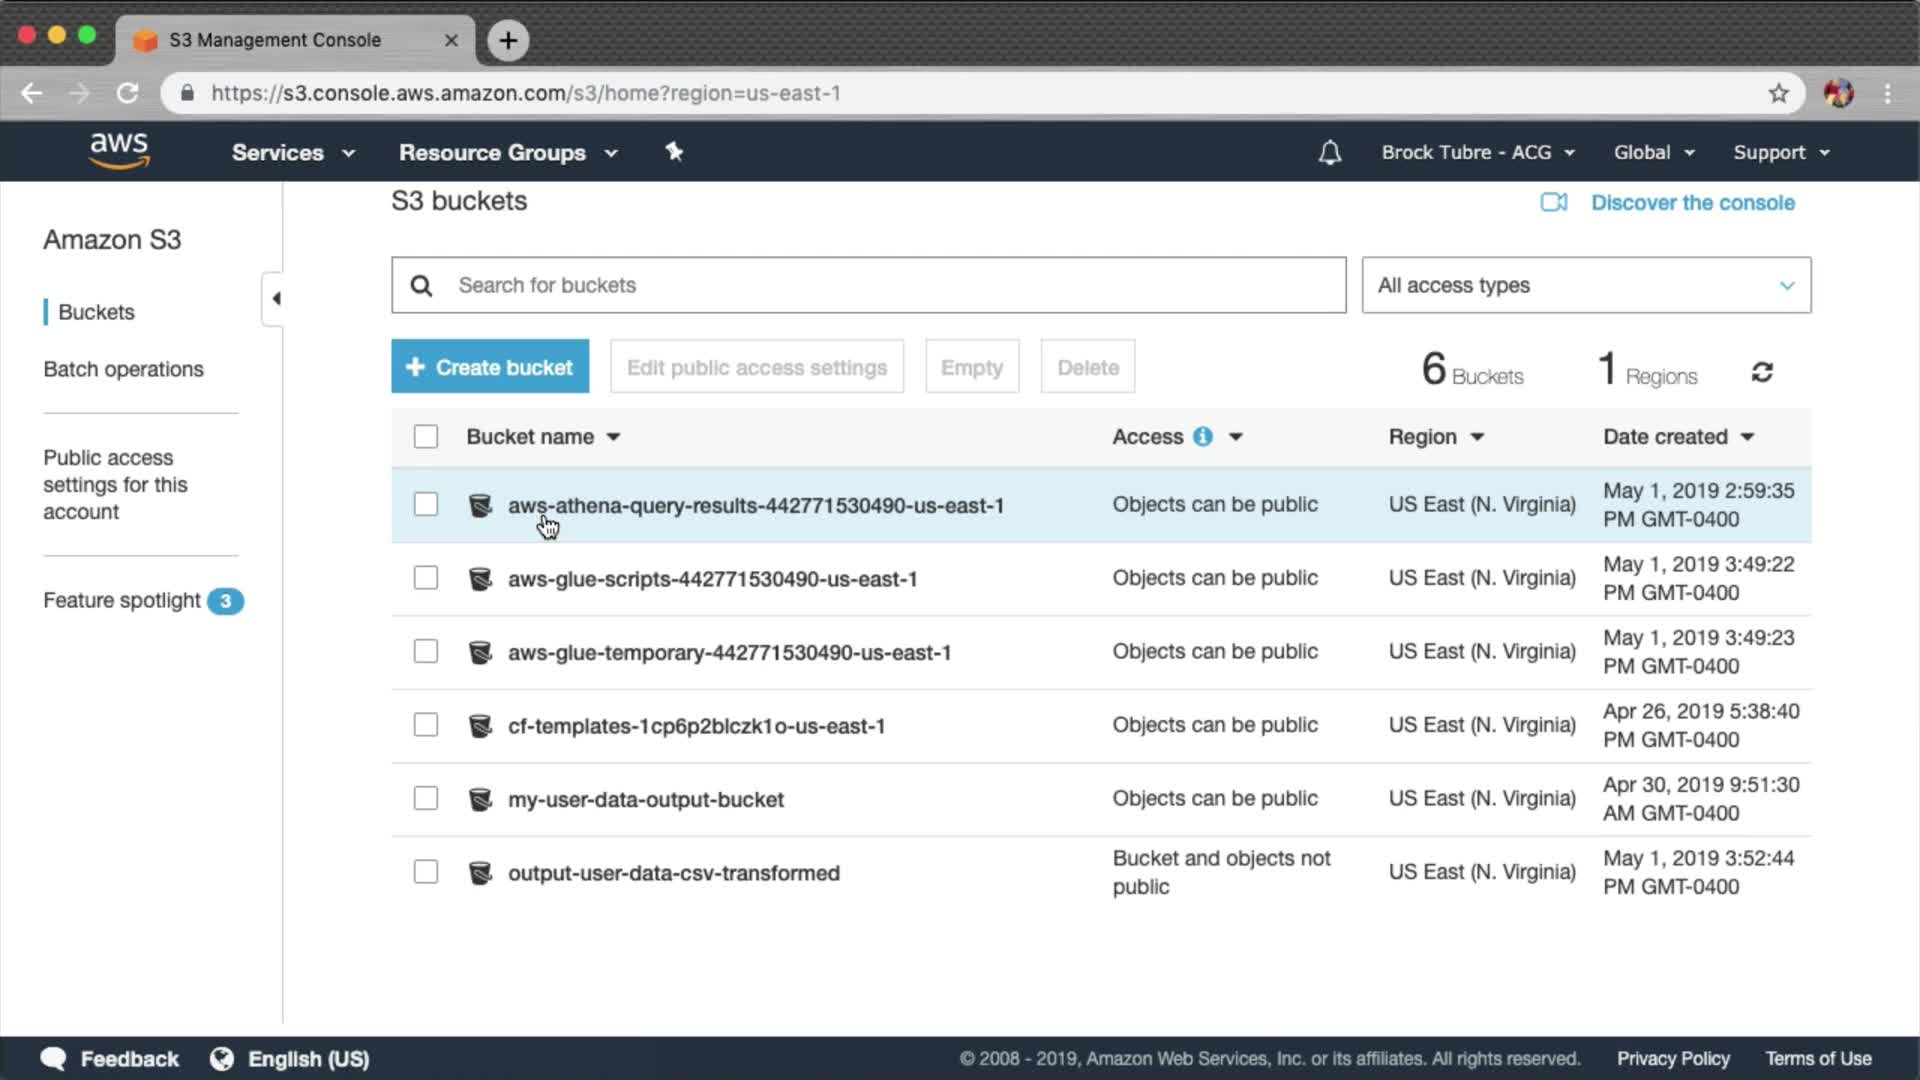
Task: Click the pin shortcuts icon in navbar
Action: (x=674, y=152)
